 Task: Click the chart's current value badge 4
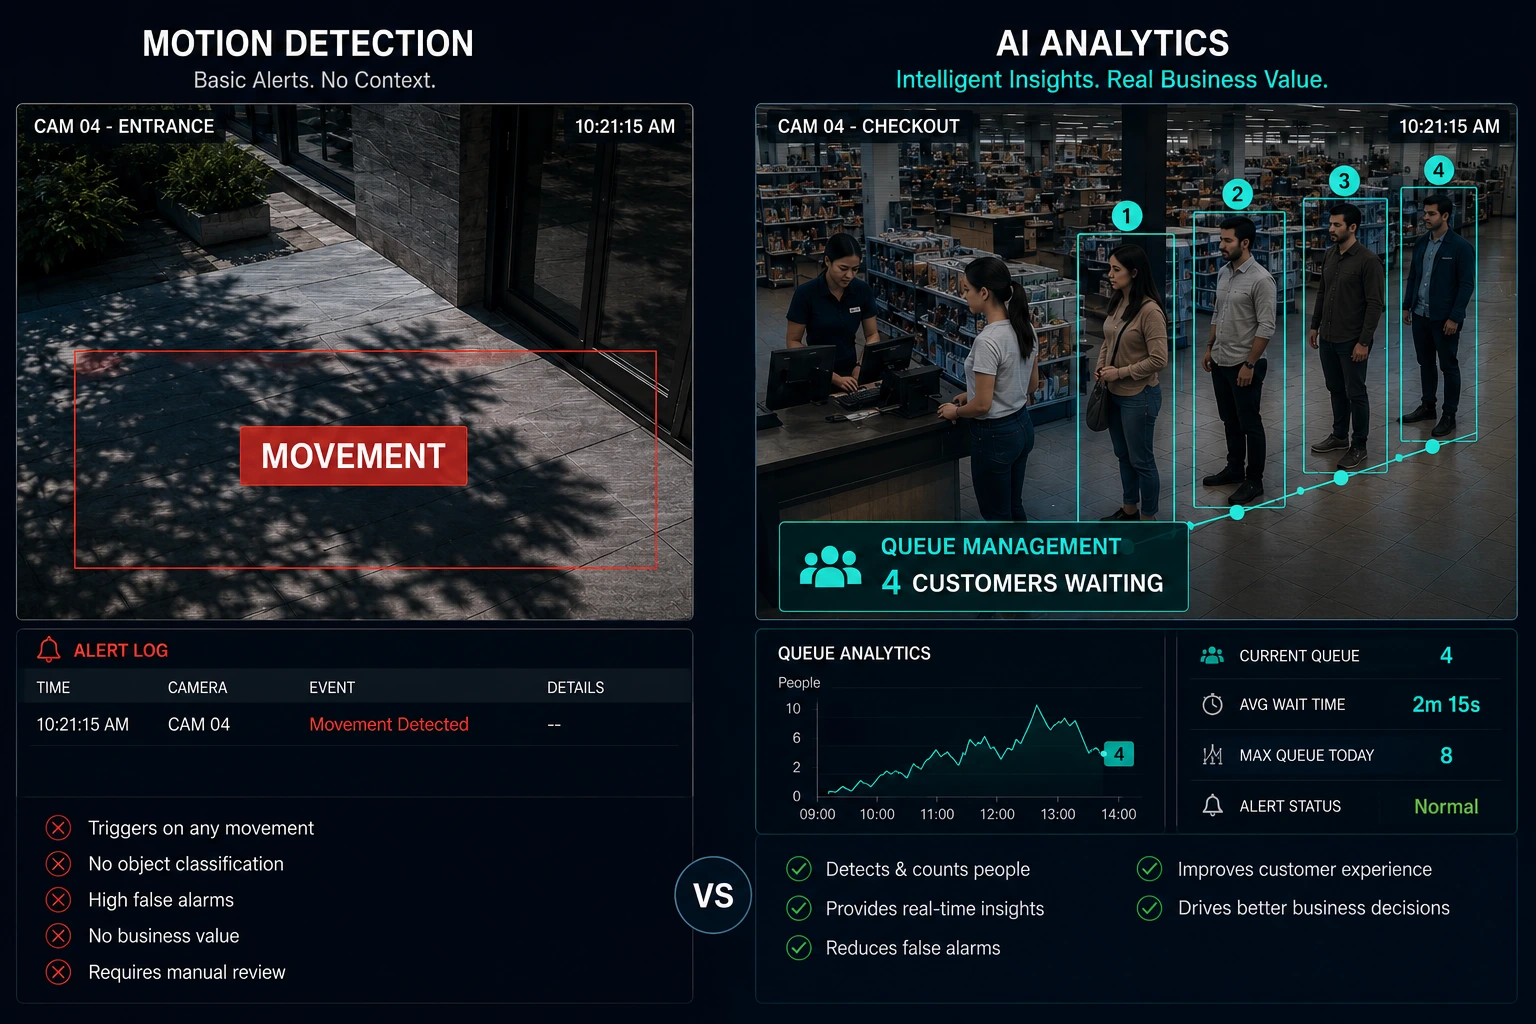click(x=1119, y=754)
